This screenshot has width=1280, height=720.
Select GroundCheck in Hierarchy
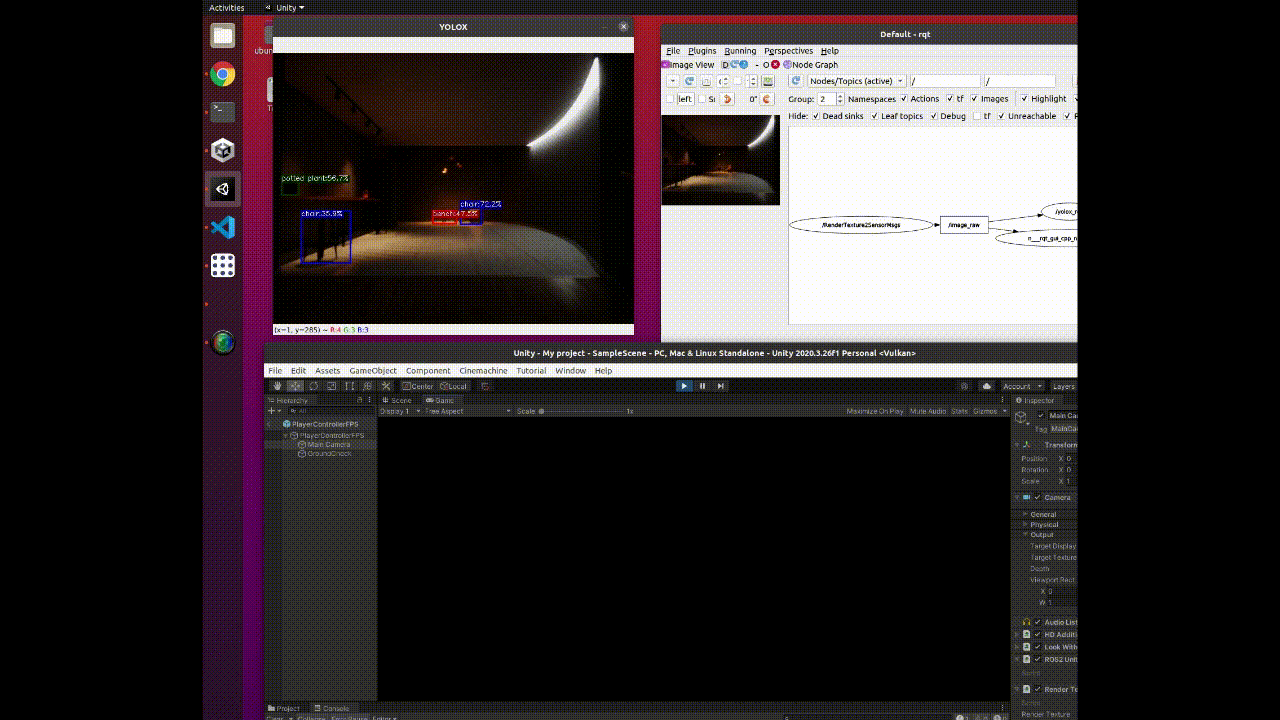[x=330, y=454]
